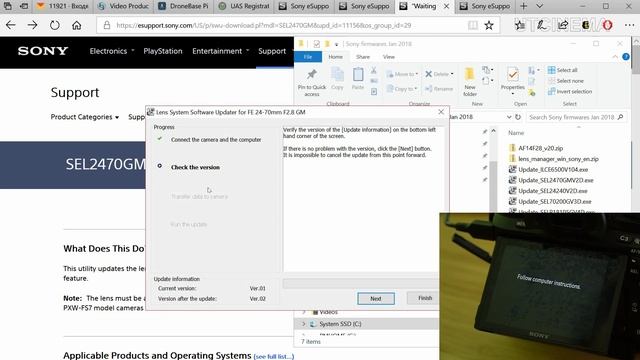
Task: Select AF14F28_v20.zip file
Action: point(536,148)
